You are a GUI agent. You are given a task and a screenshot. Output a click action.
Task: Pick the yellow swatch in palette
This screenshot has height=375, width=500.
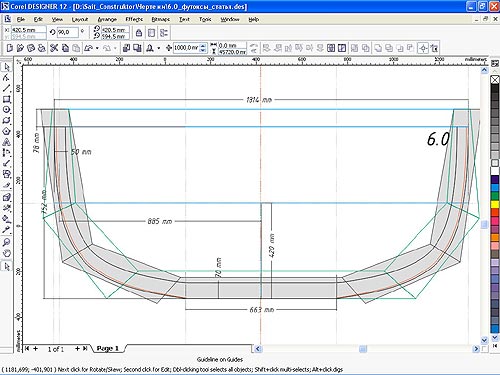coord(495,204)
